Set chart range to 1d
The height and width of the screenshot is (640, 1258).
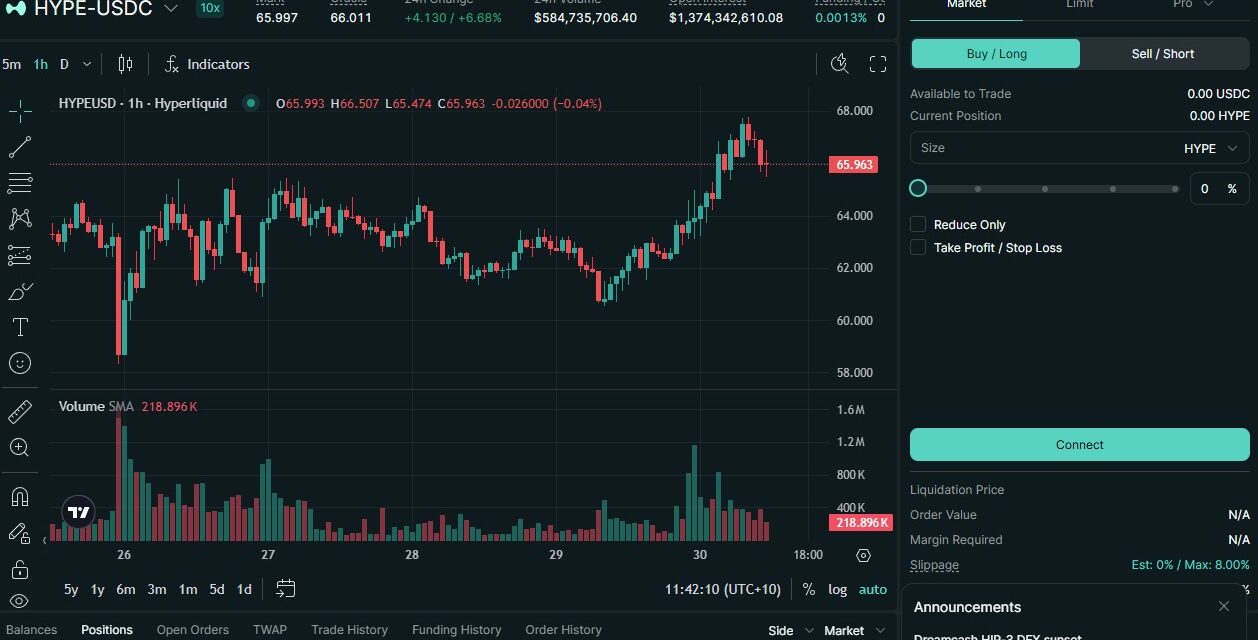click(244, 589)
